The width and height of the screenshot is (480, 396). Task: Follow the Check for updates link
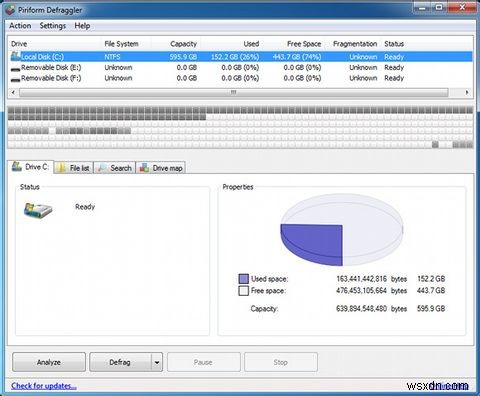coord(44,386)
